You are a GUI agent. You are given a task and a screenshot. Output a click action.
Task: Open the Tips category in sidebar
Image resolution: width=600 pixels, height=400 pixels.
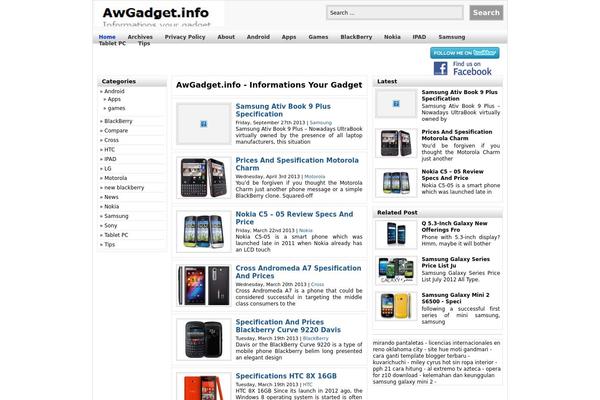click(x=109, y=245)
